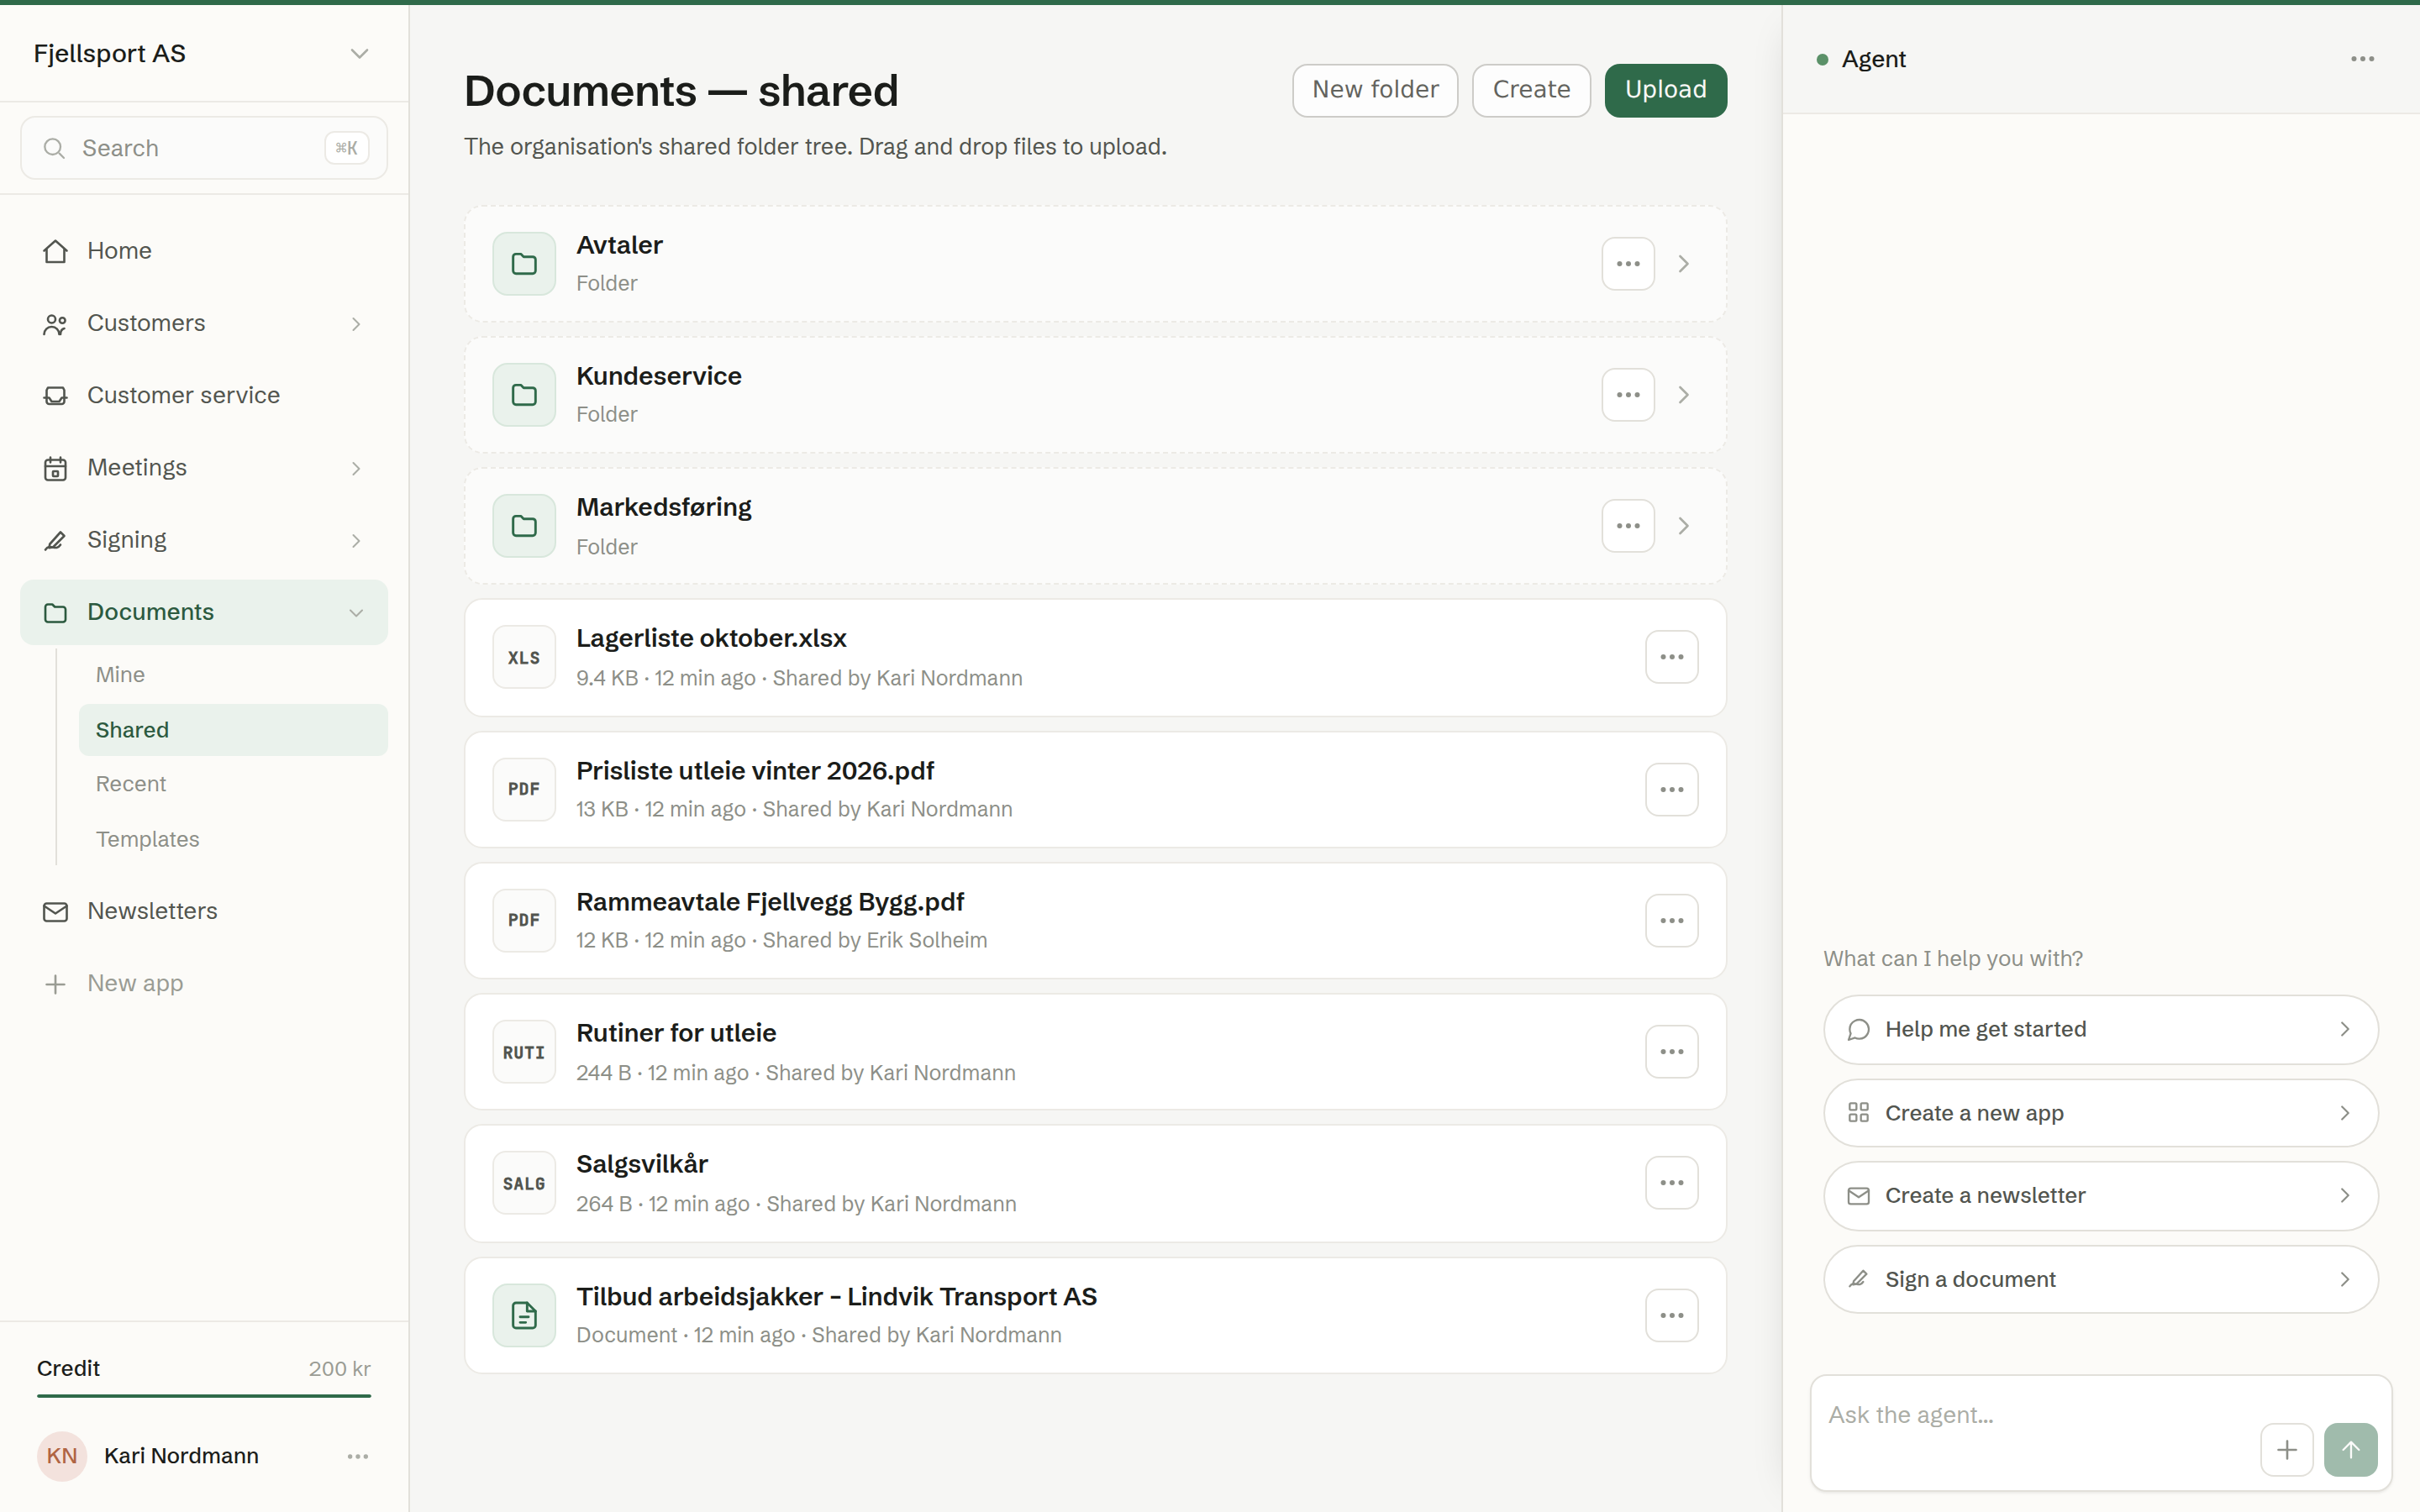This screenshot has width=2420, height=1512.
Task: Click the green Upload button
Action: click(x=1665, y=90)
